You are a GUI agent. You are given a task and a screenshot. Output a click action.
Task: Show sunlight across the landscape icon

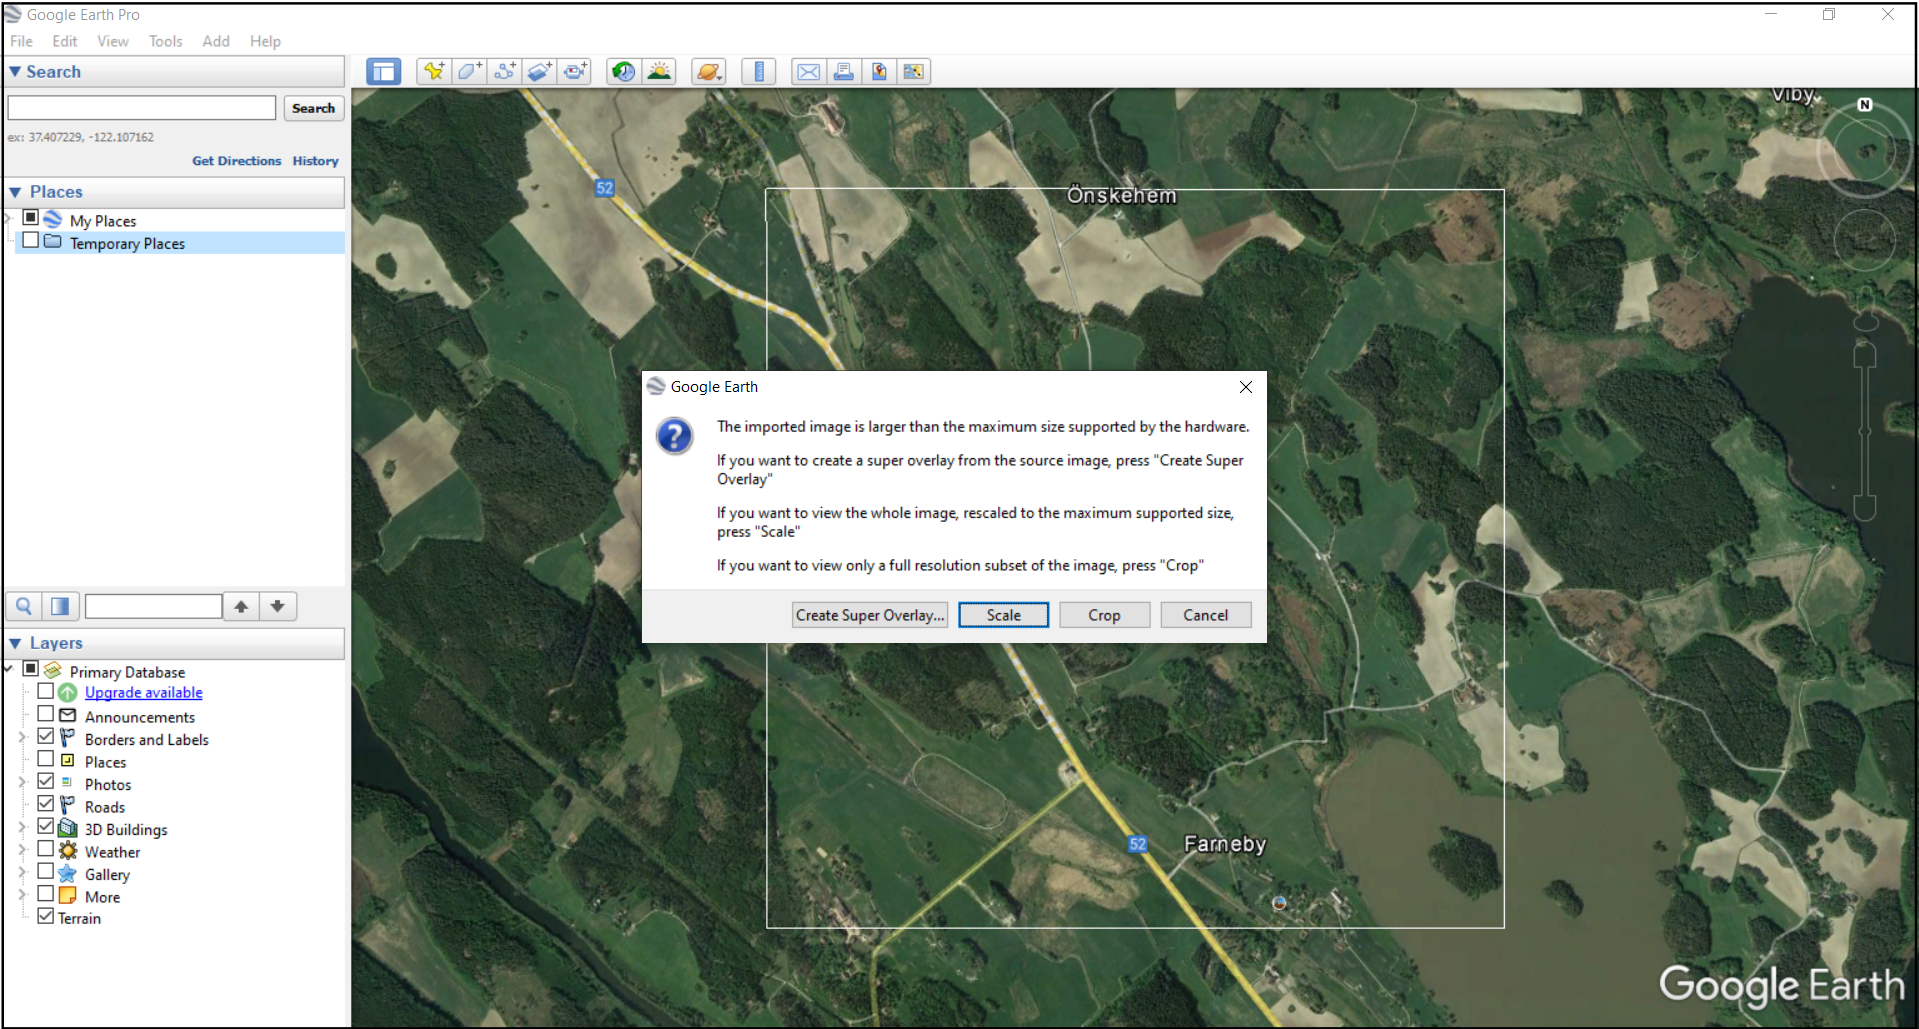[659, 72]
